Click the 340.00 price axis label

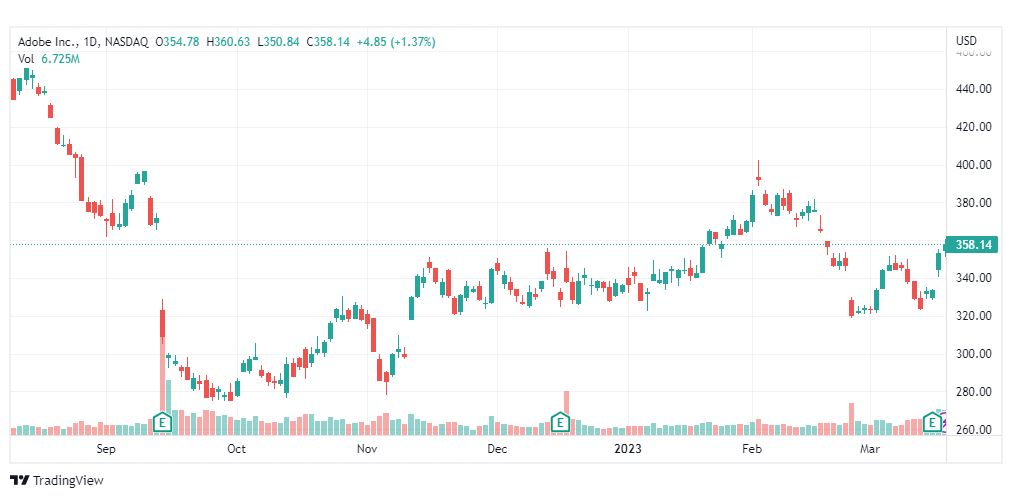click(x=973, y=278)
